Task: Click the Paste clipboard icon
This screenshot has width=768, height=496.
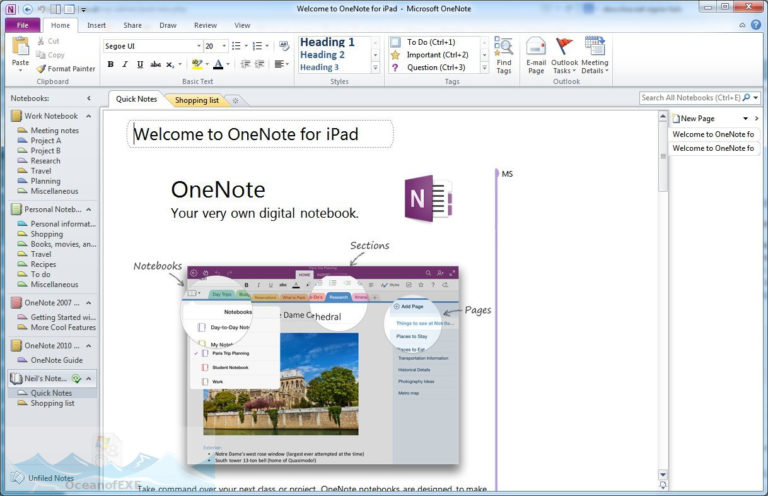Action: tap(20, 47)
